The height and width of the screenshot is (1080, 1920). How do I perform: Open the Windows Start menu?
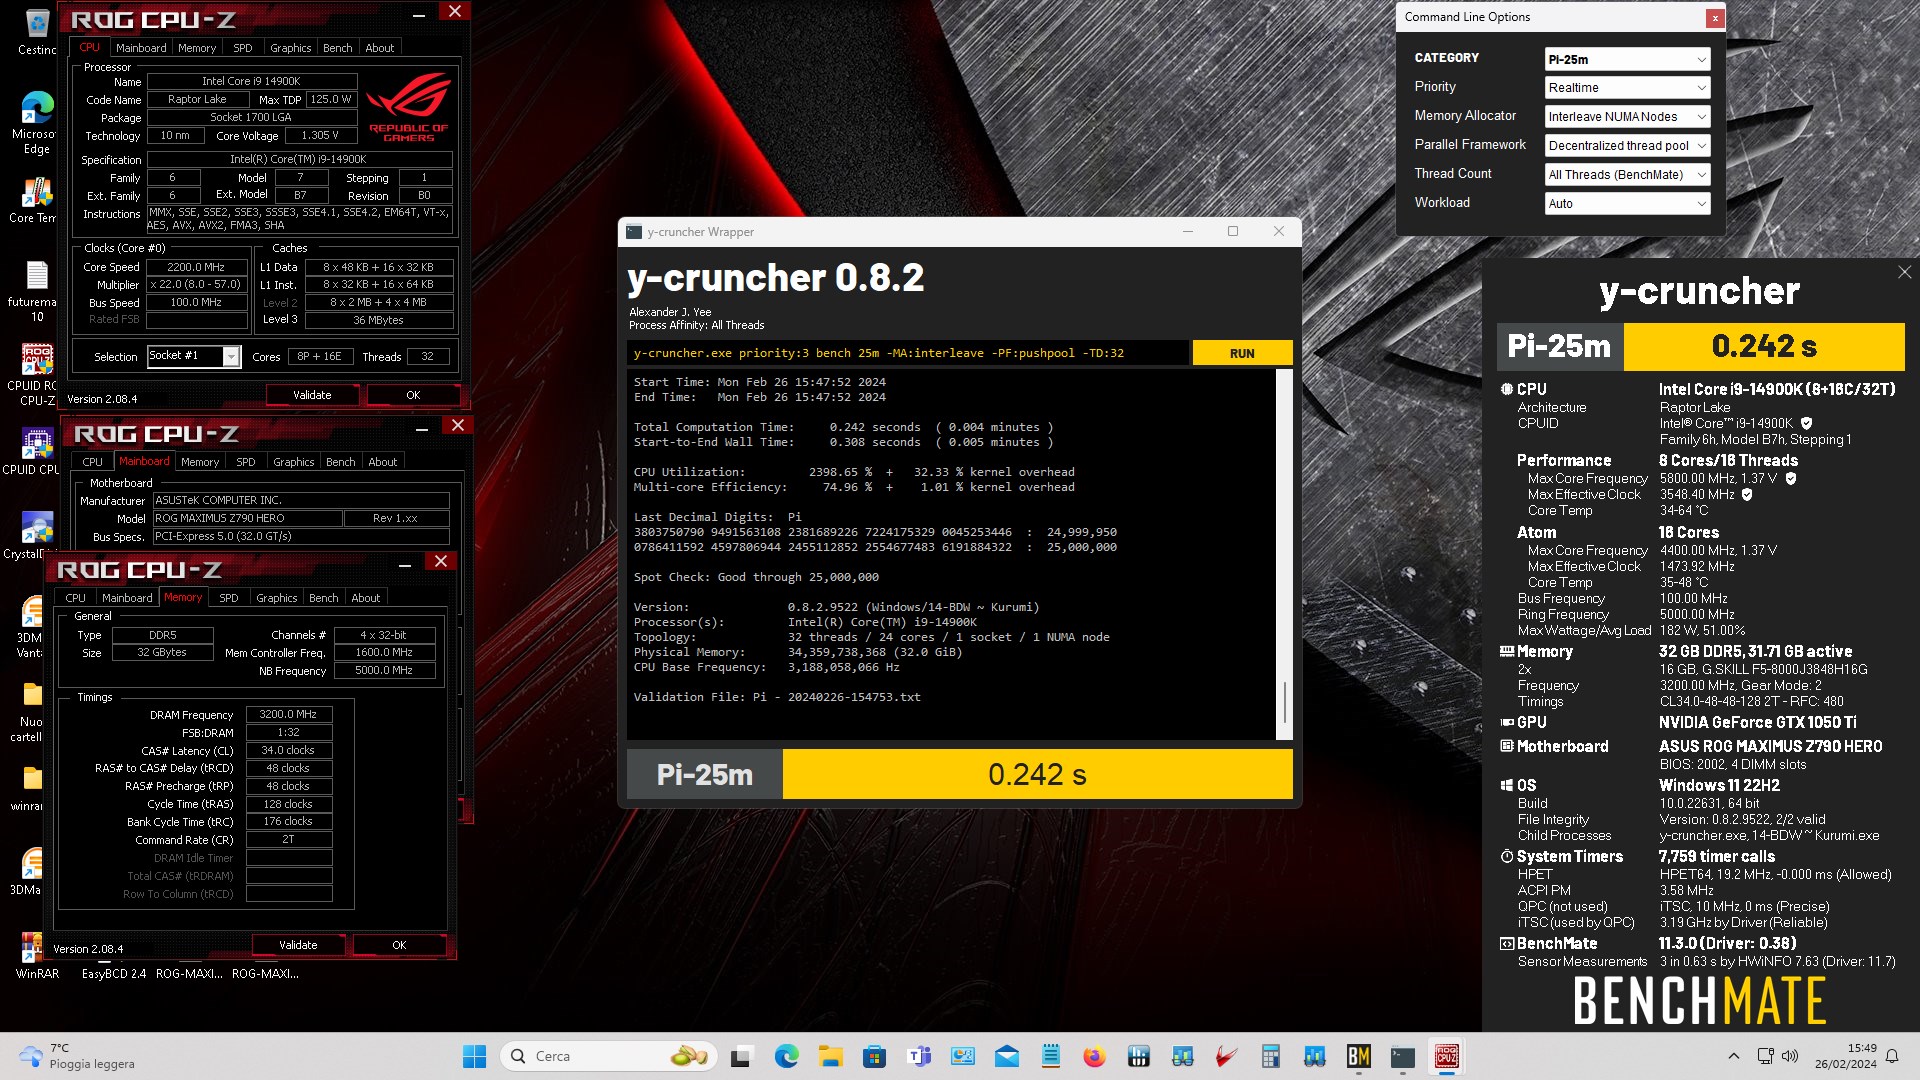click(474, 1056)
